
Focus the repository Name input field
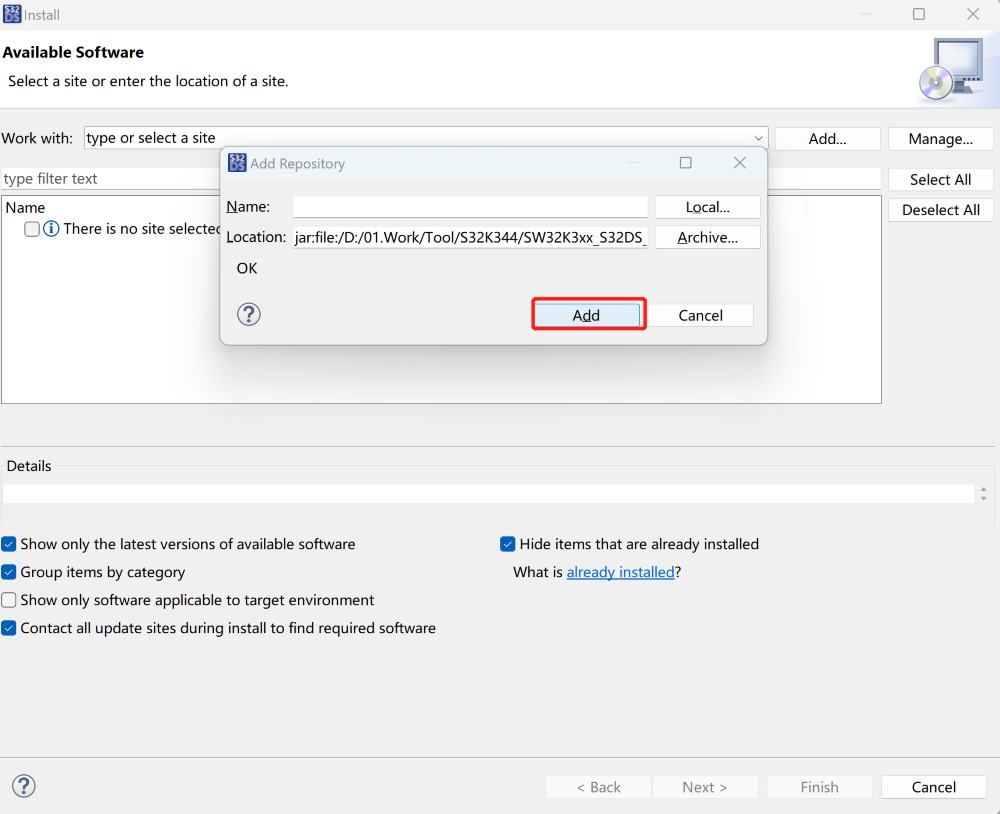[470, 207]
